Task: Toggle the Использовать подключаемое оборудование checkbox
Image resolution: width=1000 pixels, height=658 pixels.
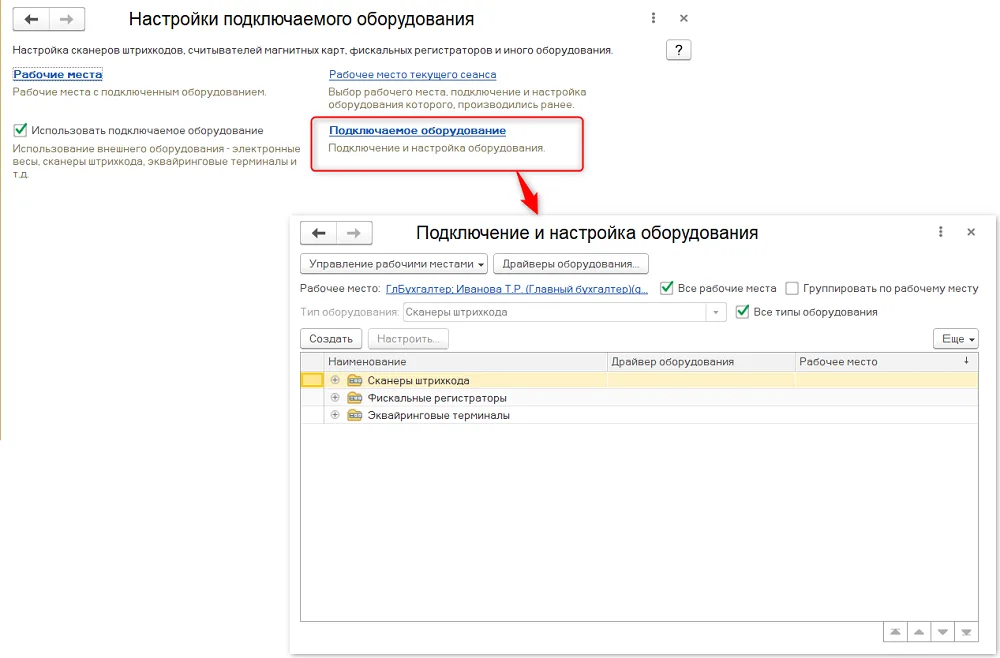Action: [20, 130]
